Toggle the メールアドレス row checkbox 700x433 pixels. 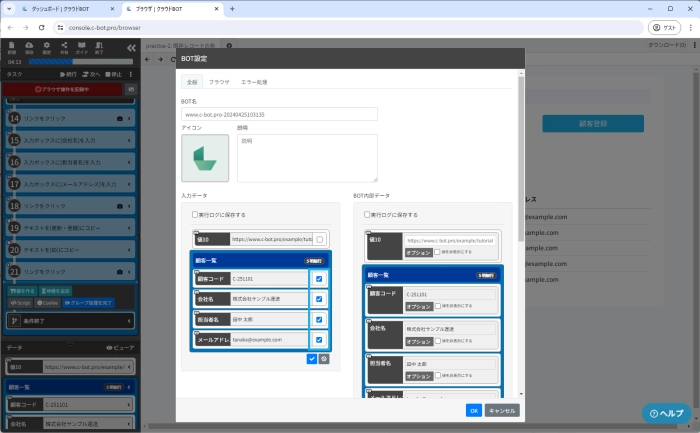(x=319, y=339)
